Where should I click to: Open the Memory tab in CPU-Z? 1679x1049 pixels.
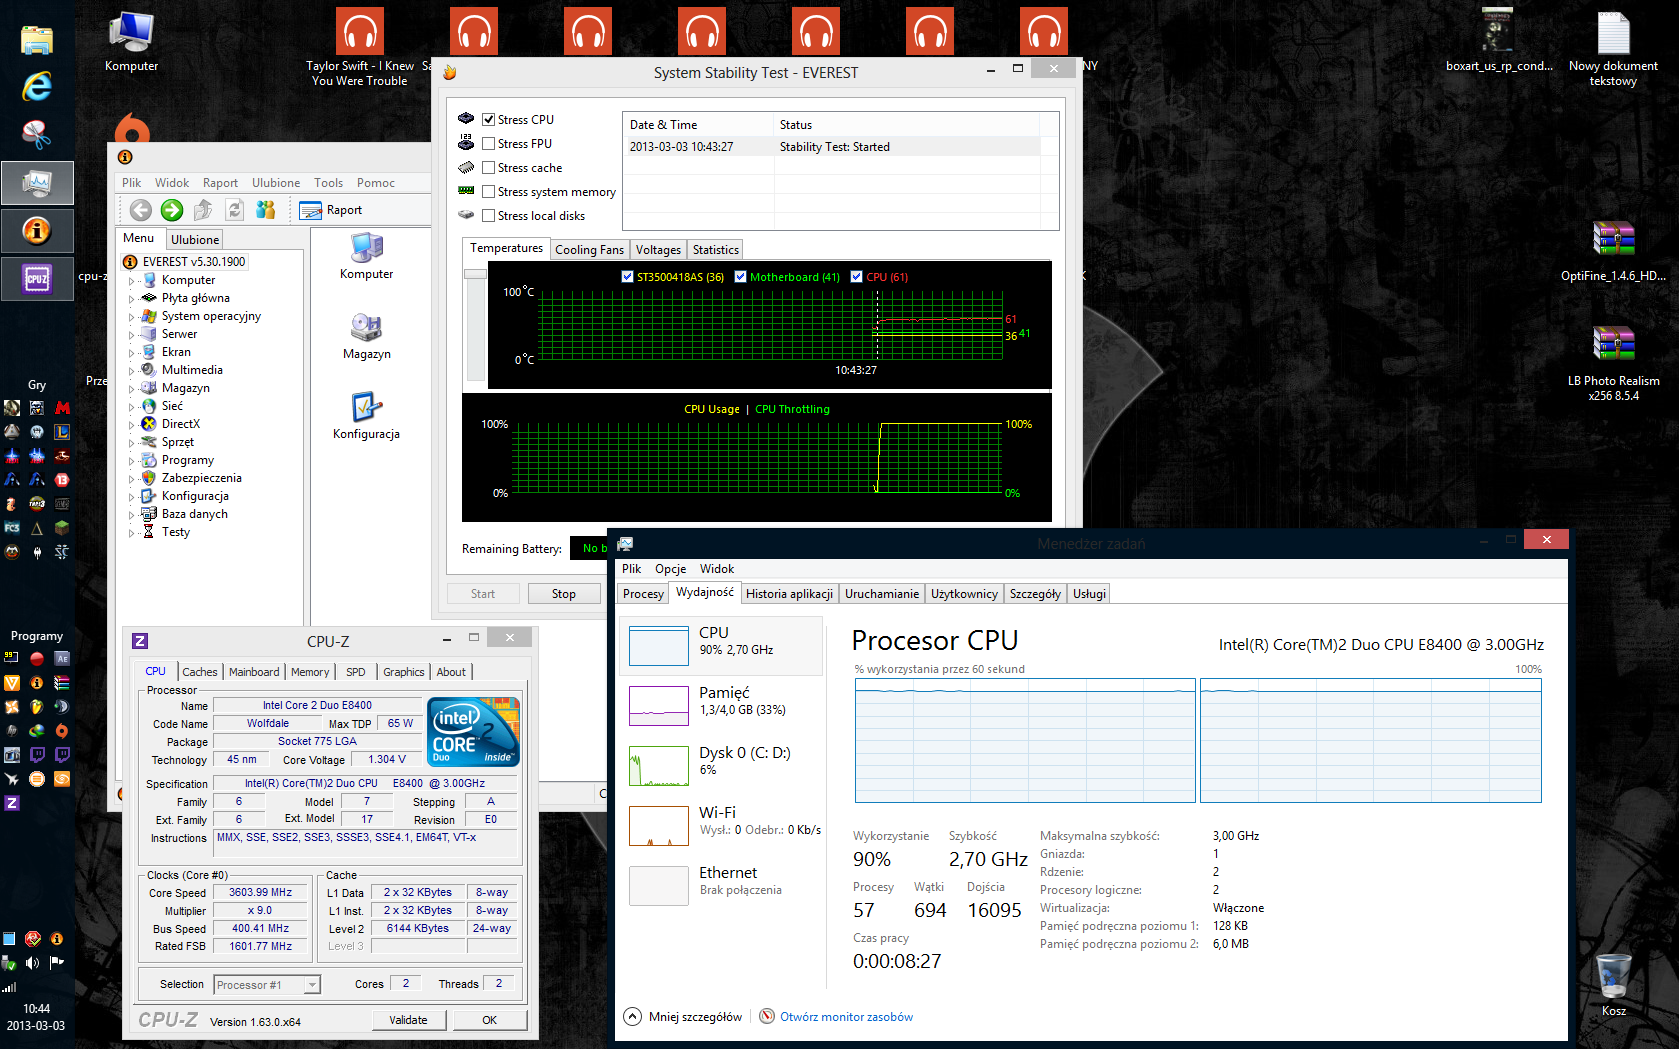pyautogui.click(x=310, y=672)
